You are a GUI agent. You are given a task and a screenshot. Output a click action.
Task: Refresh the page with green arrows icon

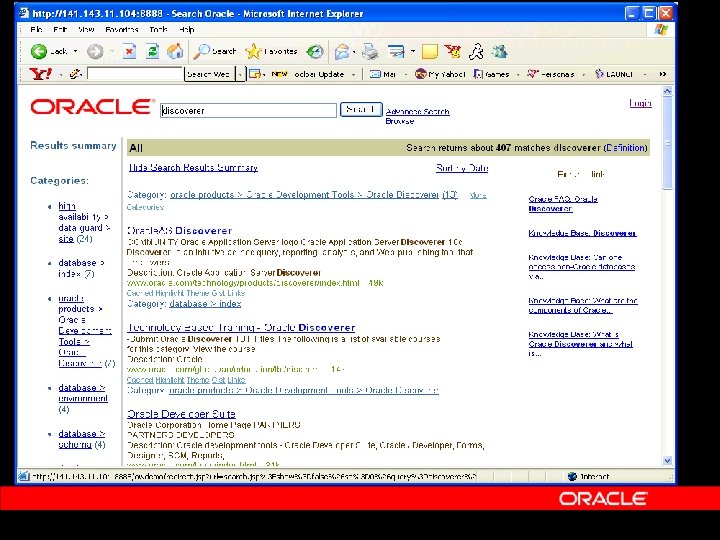(x=152, y=51)
